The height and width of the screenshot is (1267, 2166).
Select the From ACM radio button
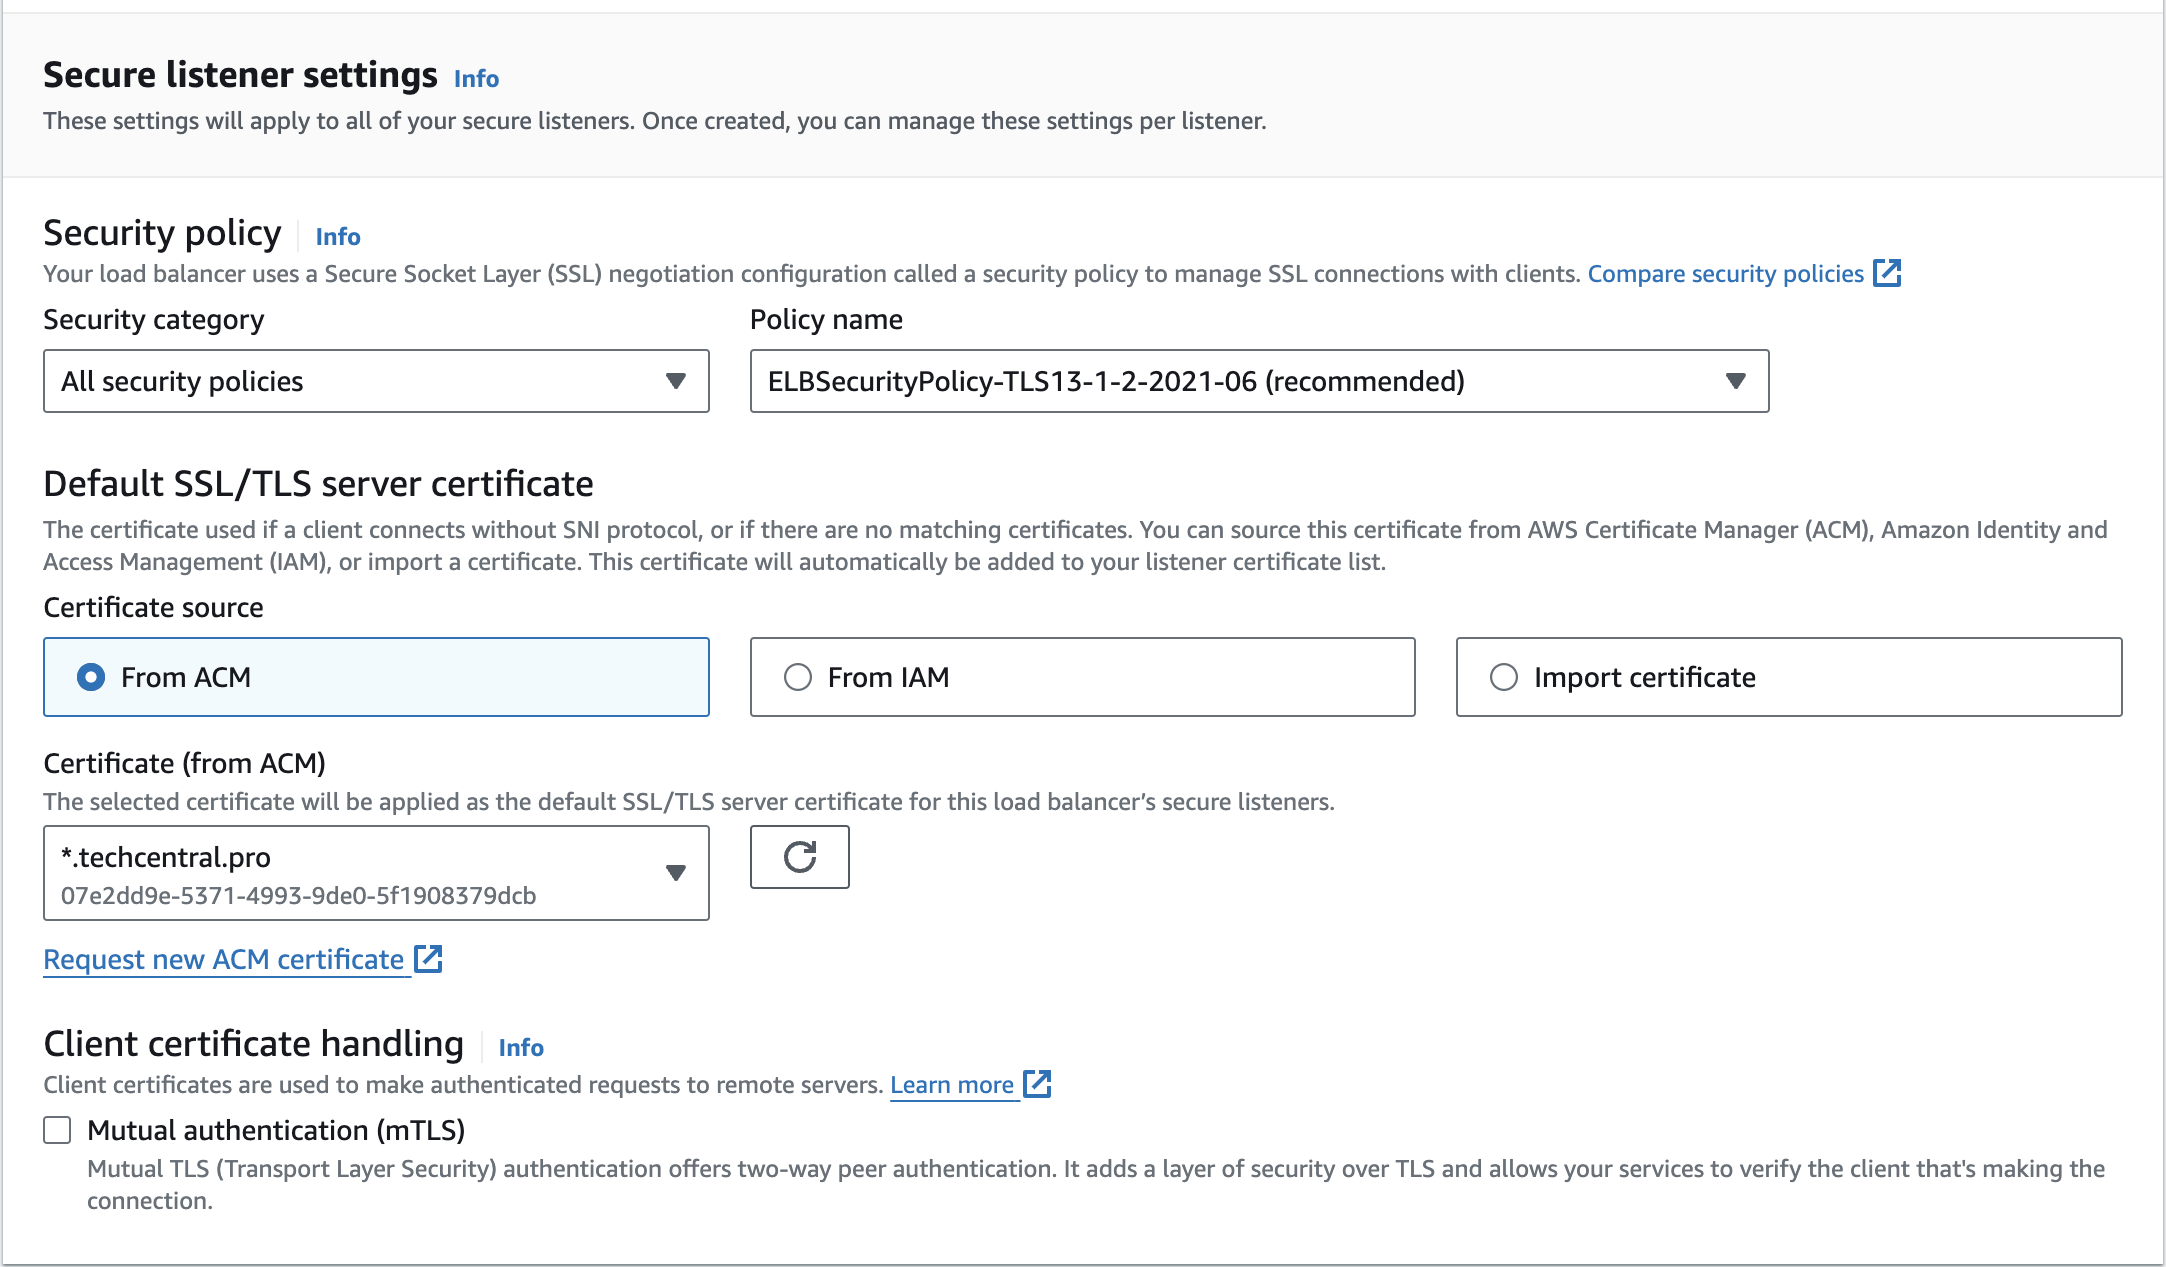click(91, 677)
